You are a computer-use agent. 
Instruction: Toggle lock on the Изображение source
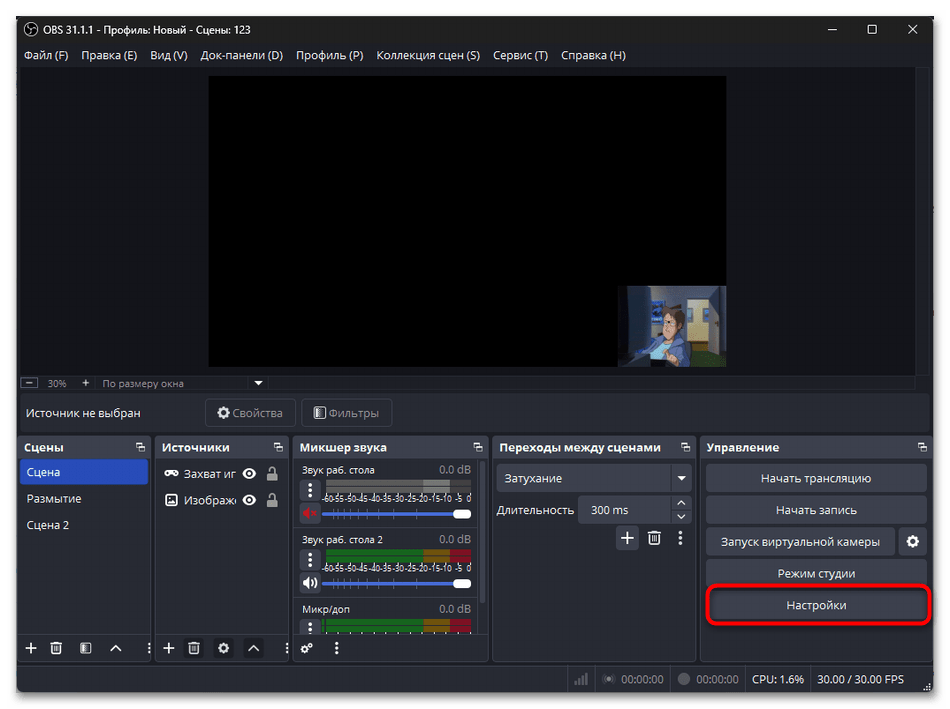pyautogui.click(x=272, y=500)
